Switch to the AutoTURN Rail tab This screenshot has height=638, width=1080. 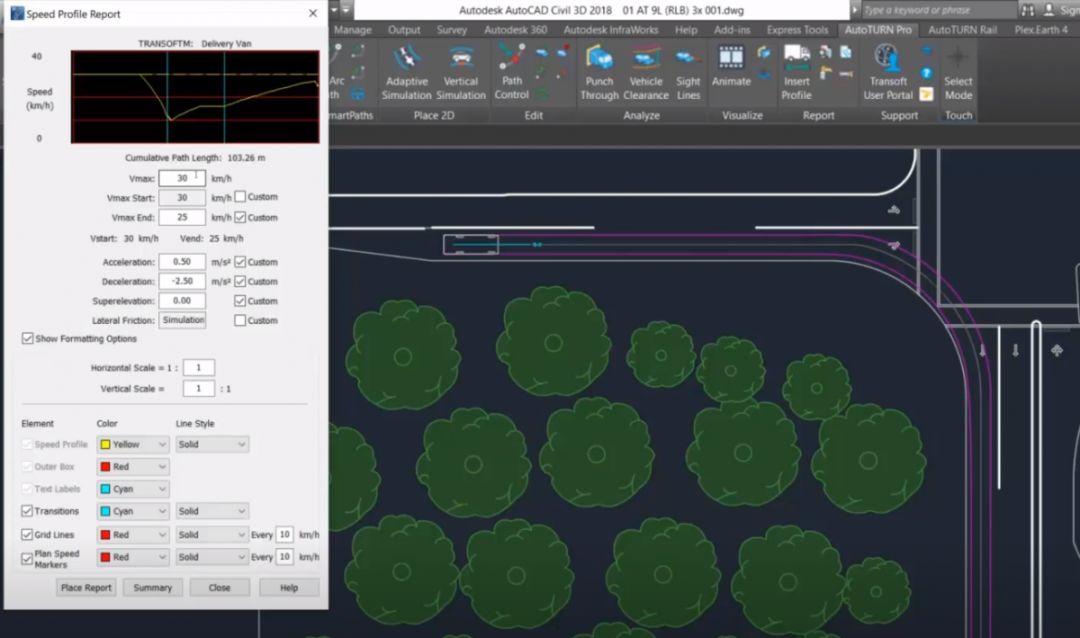point(962,30)
